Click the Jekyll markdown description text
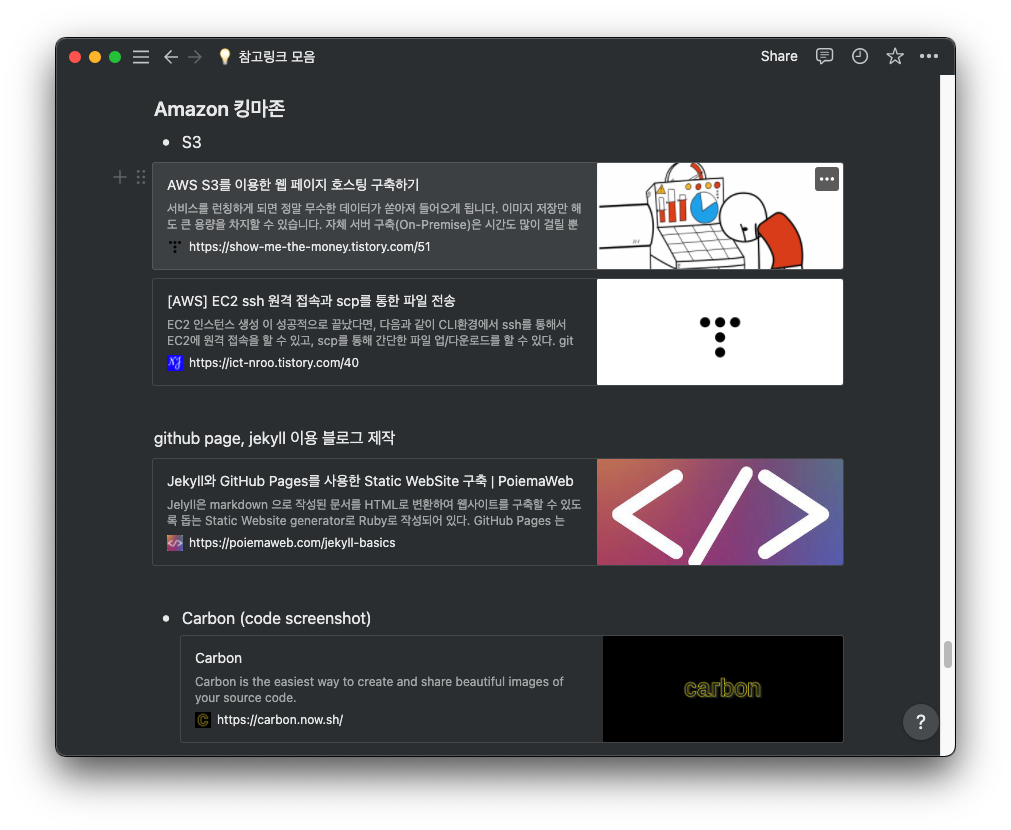Screen dimensions: 1011x830 pyautogui.click(x=374, y=513)
